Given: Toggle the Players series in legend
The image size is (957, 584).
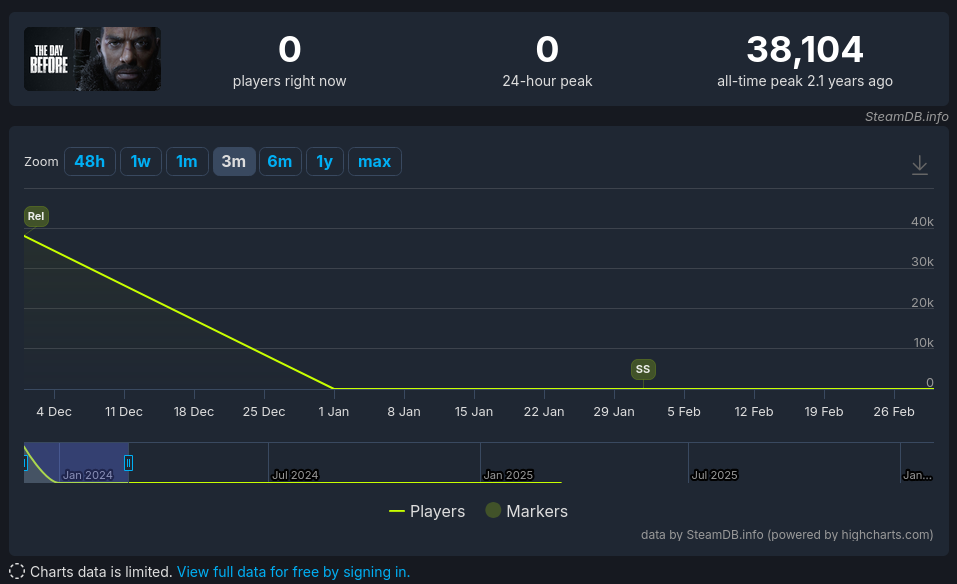Looking at the screenshot, I should (x=427, y=511).
